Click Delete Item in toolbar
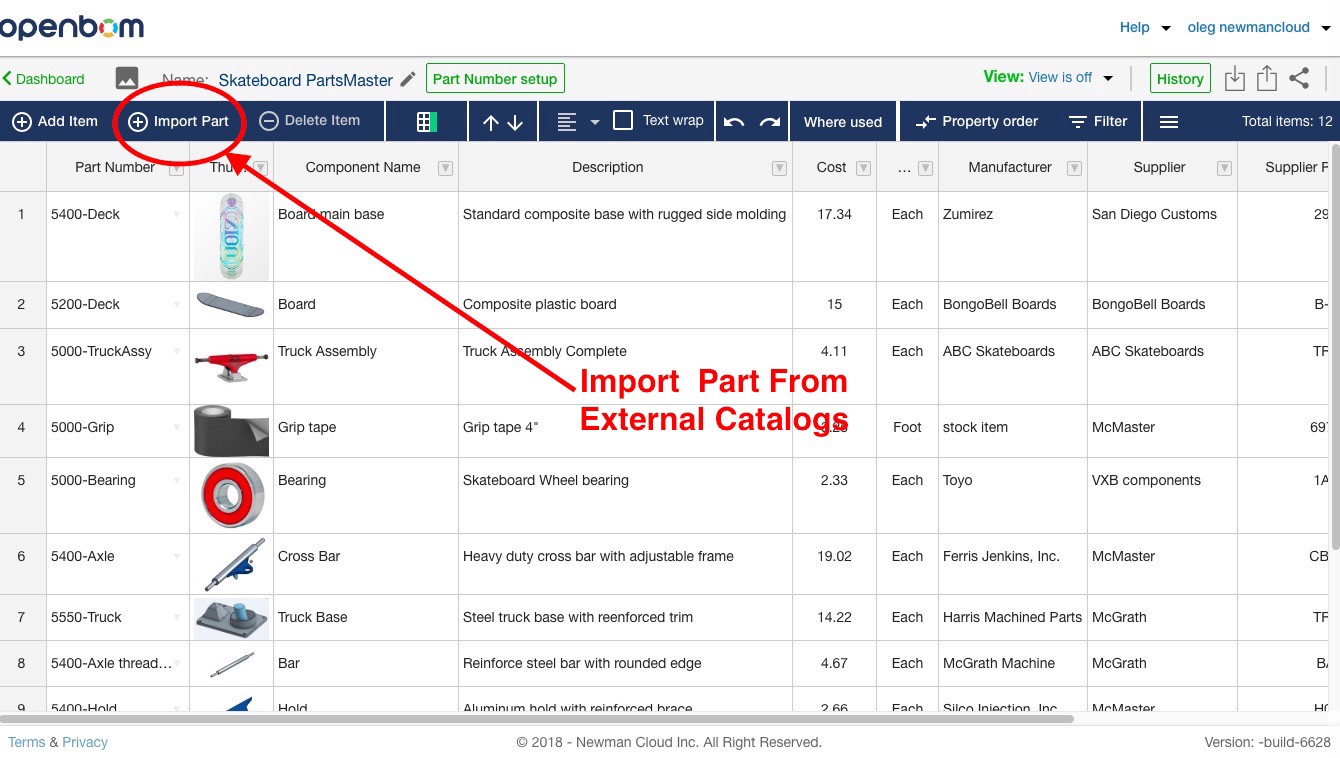1340x758 pixels. tap(309, 120)
